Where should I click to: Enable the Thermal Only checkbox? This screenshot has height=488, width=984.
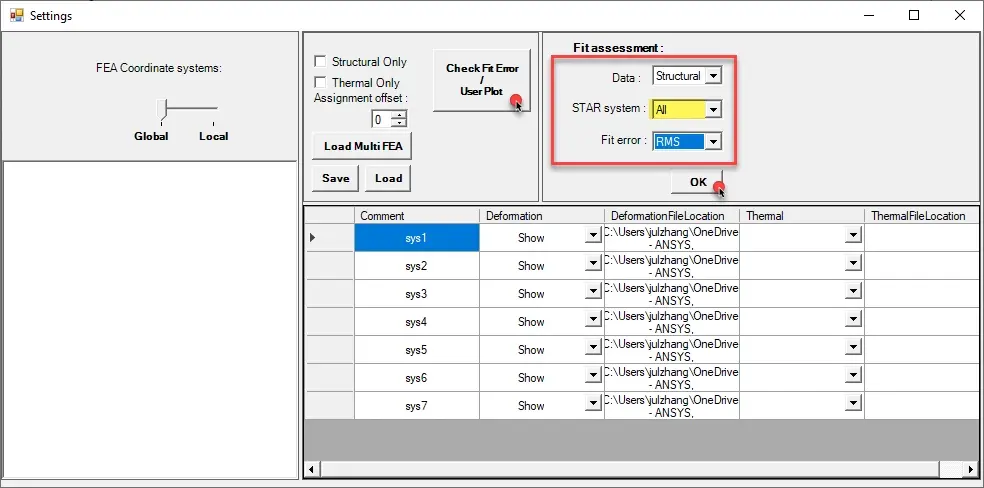(320, 82)
